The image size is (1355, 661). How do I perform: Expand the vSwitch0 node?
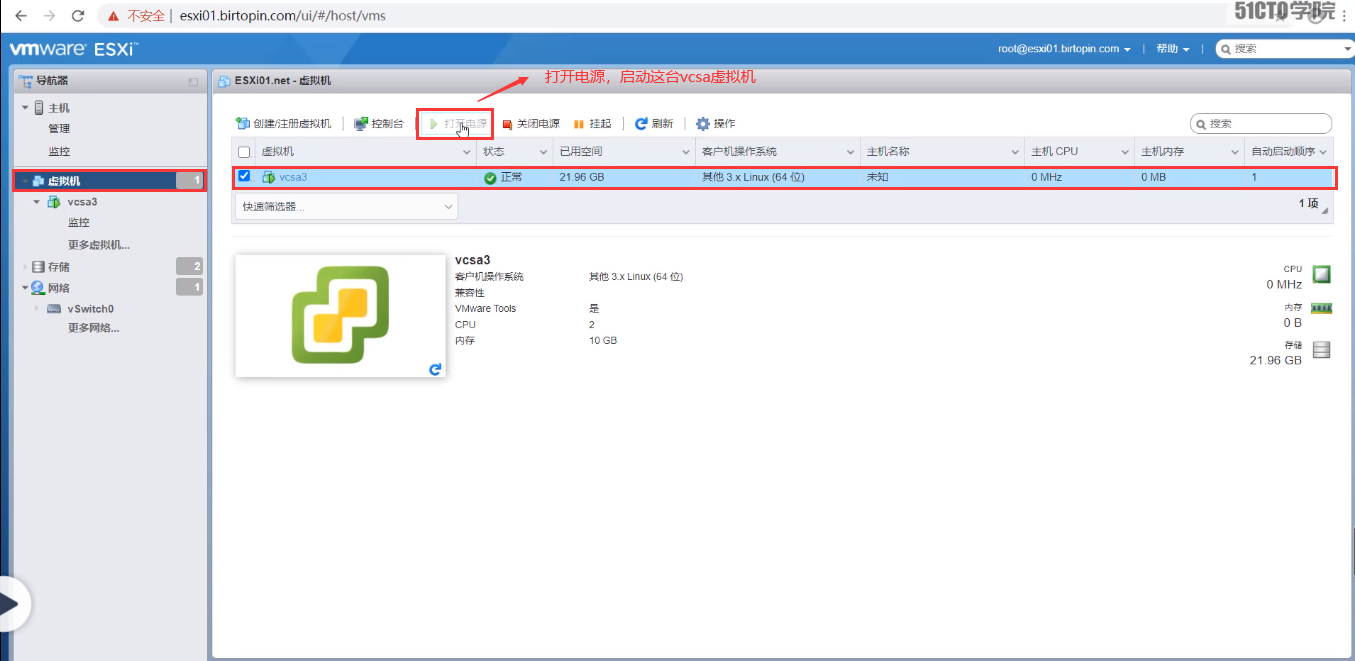coord(37,308)
